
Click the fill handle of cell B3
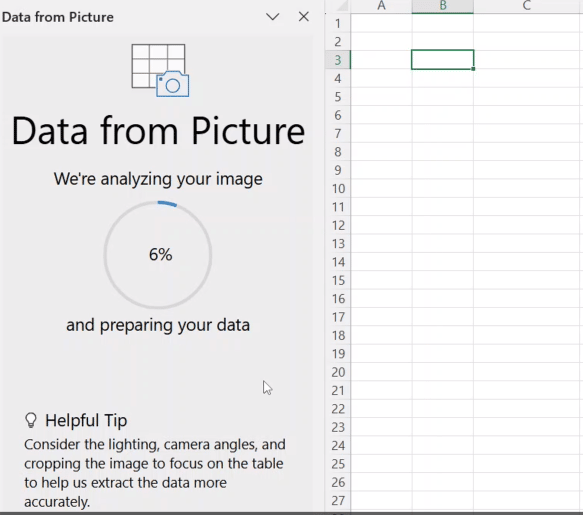pos(473,69)
